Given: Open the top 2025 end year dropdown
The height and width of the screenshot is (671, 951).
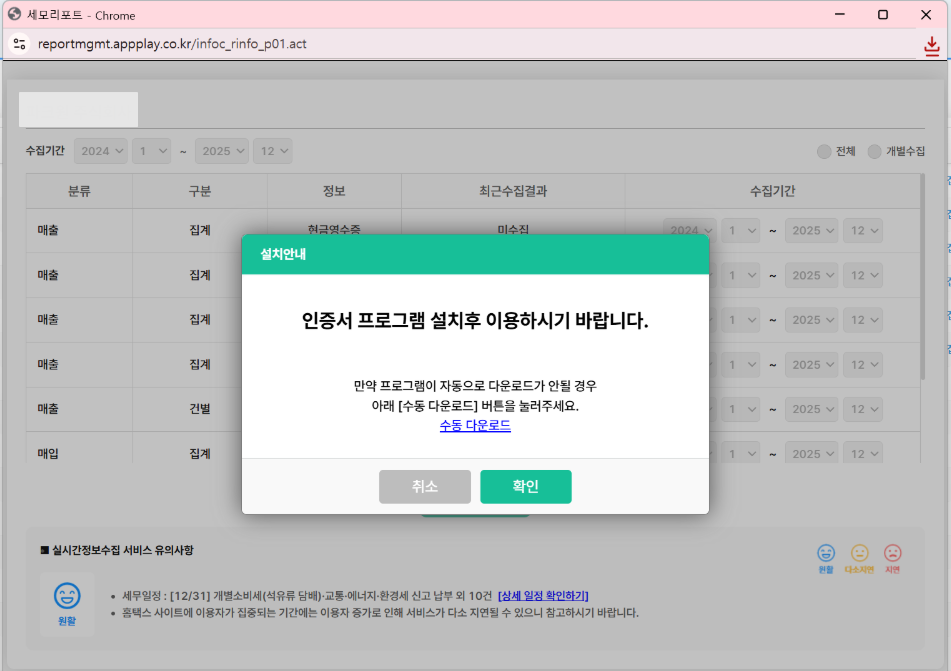Looking at the screenshot, I should (222, 151).
